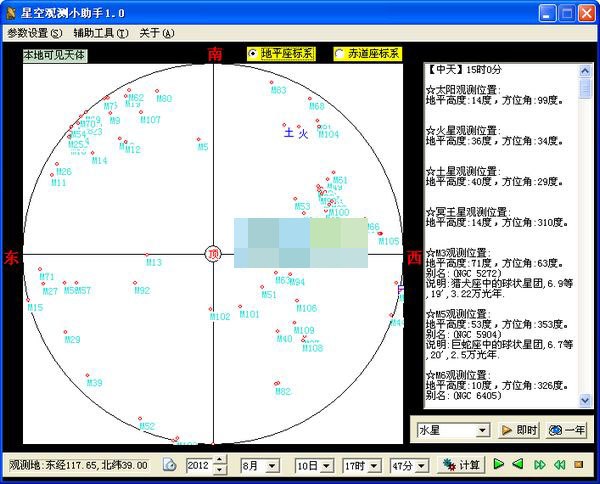Click the info panel scrollbar down arrow

(x=585, y=402)
